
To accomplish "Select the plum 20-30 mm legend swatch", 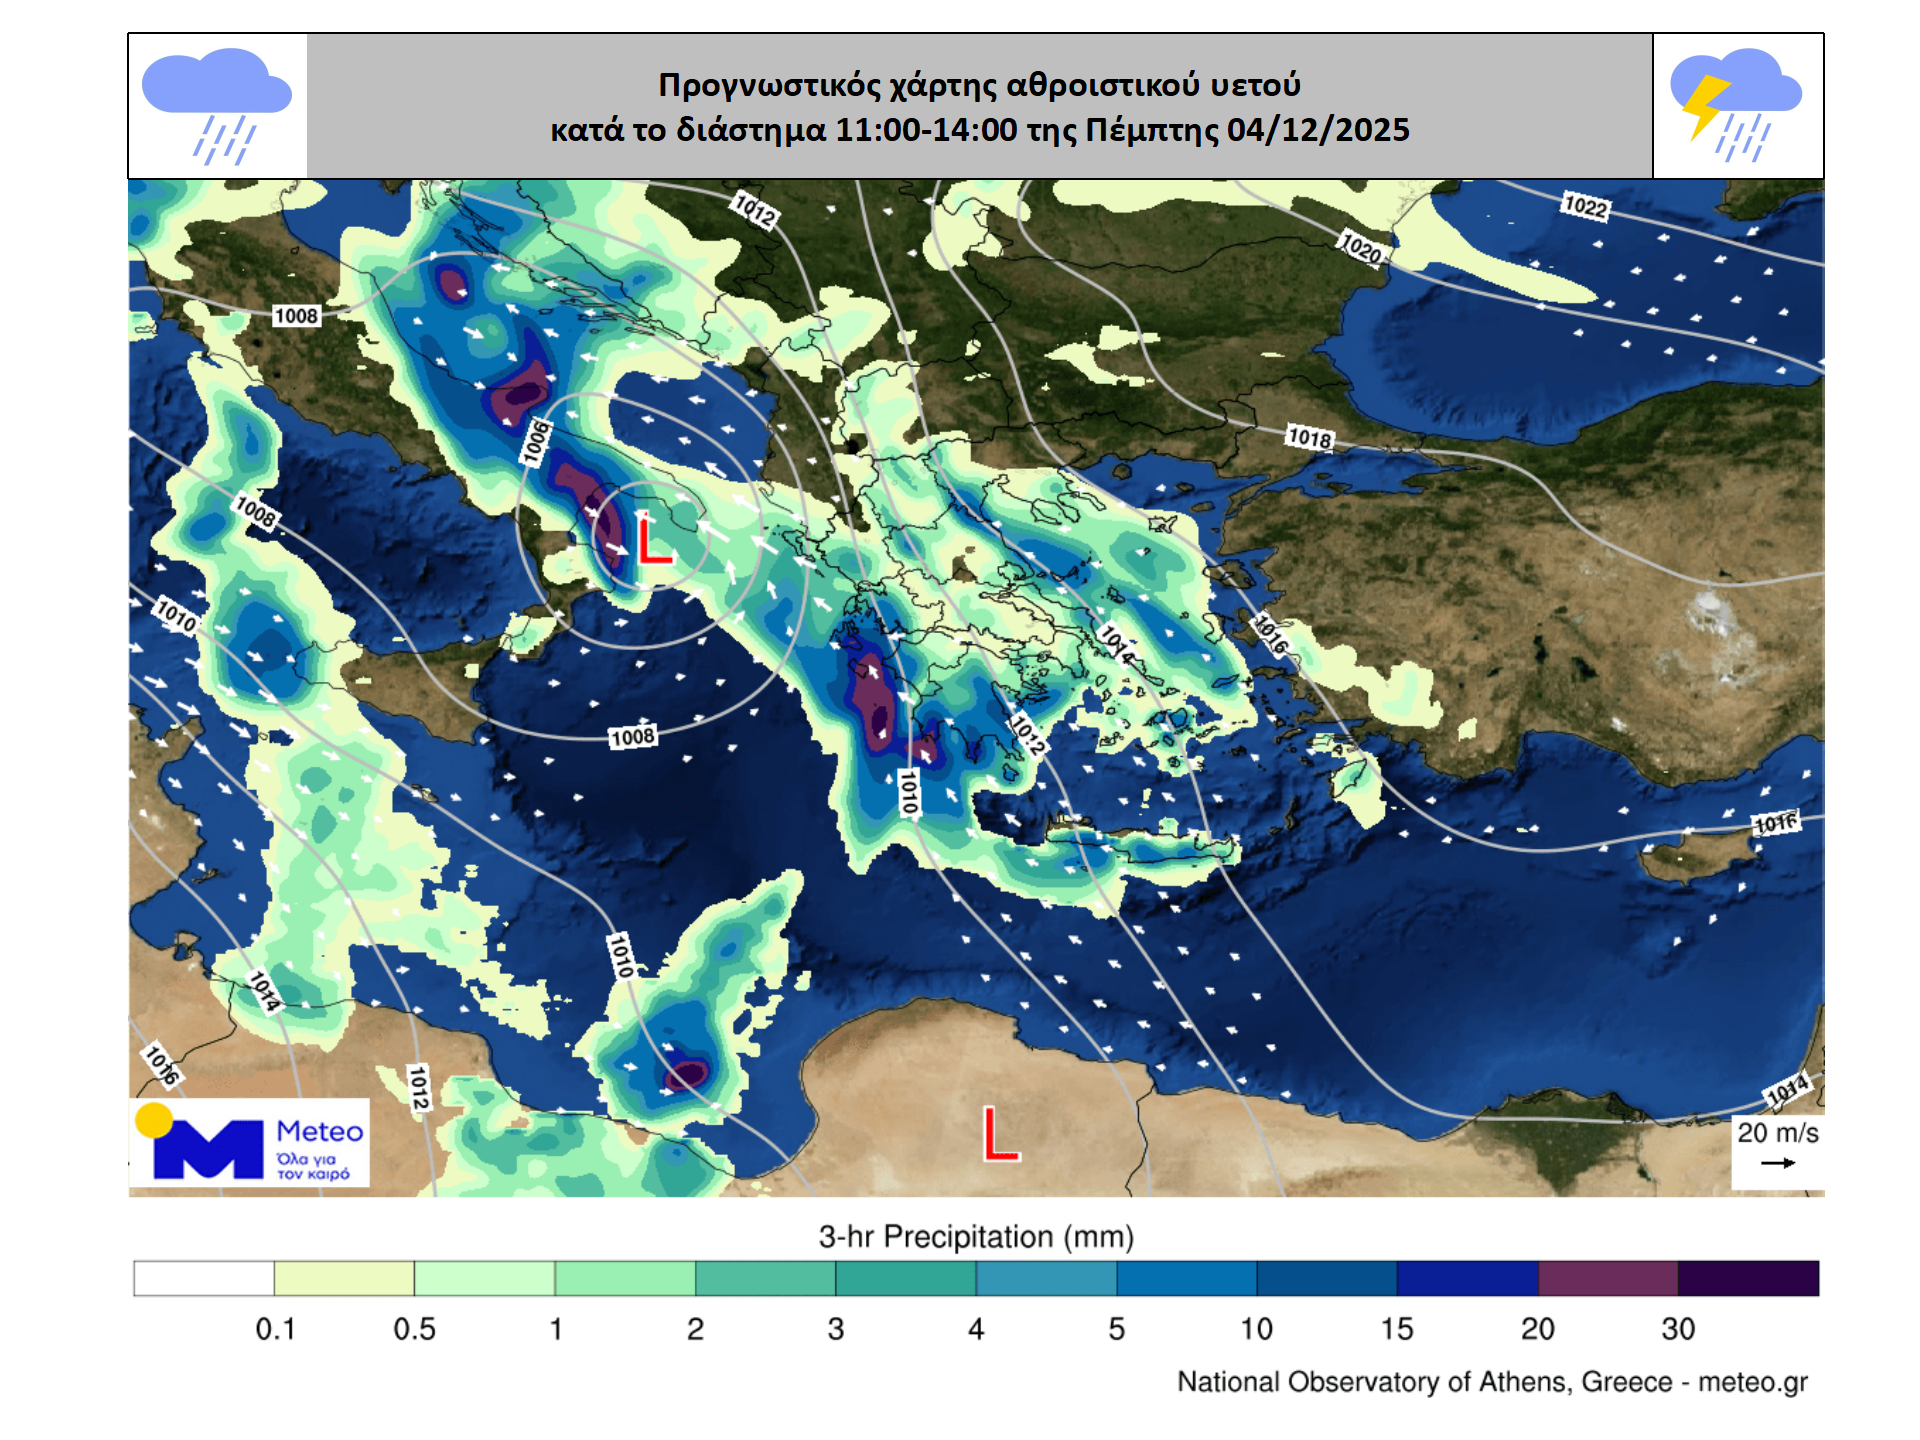I will coord(1607,1279).
